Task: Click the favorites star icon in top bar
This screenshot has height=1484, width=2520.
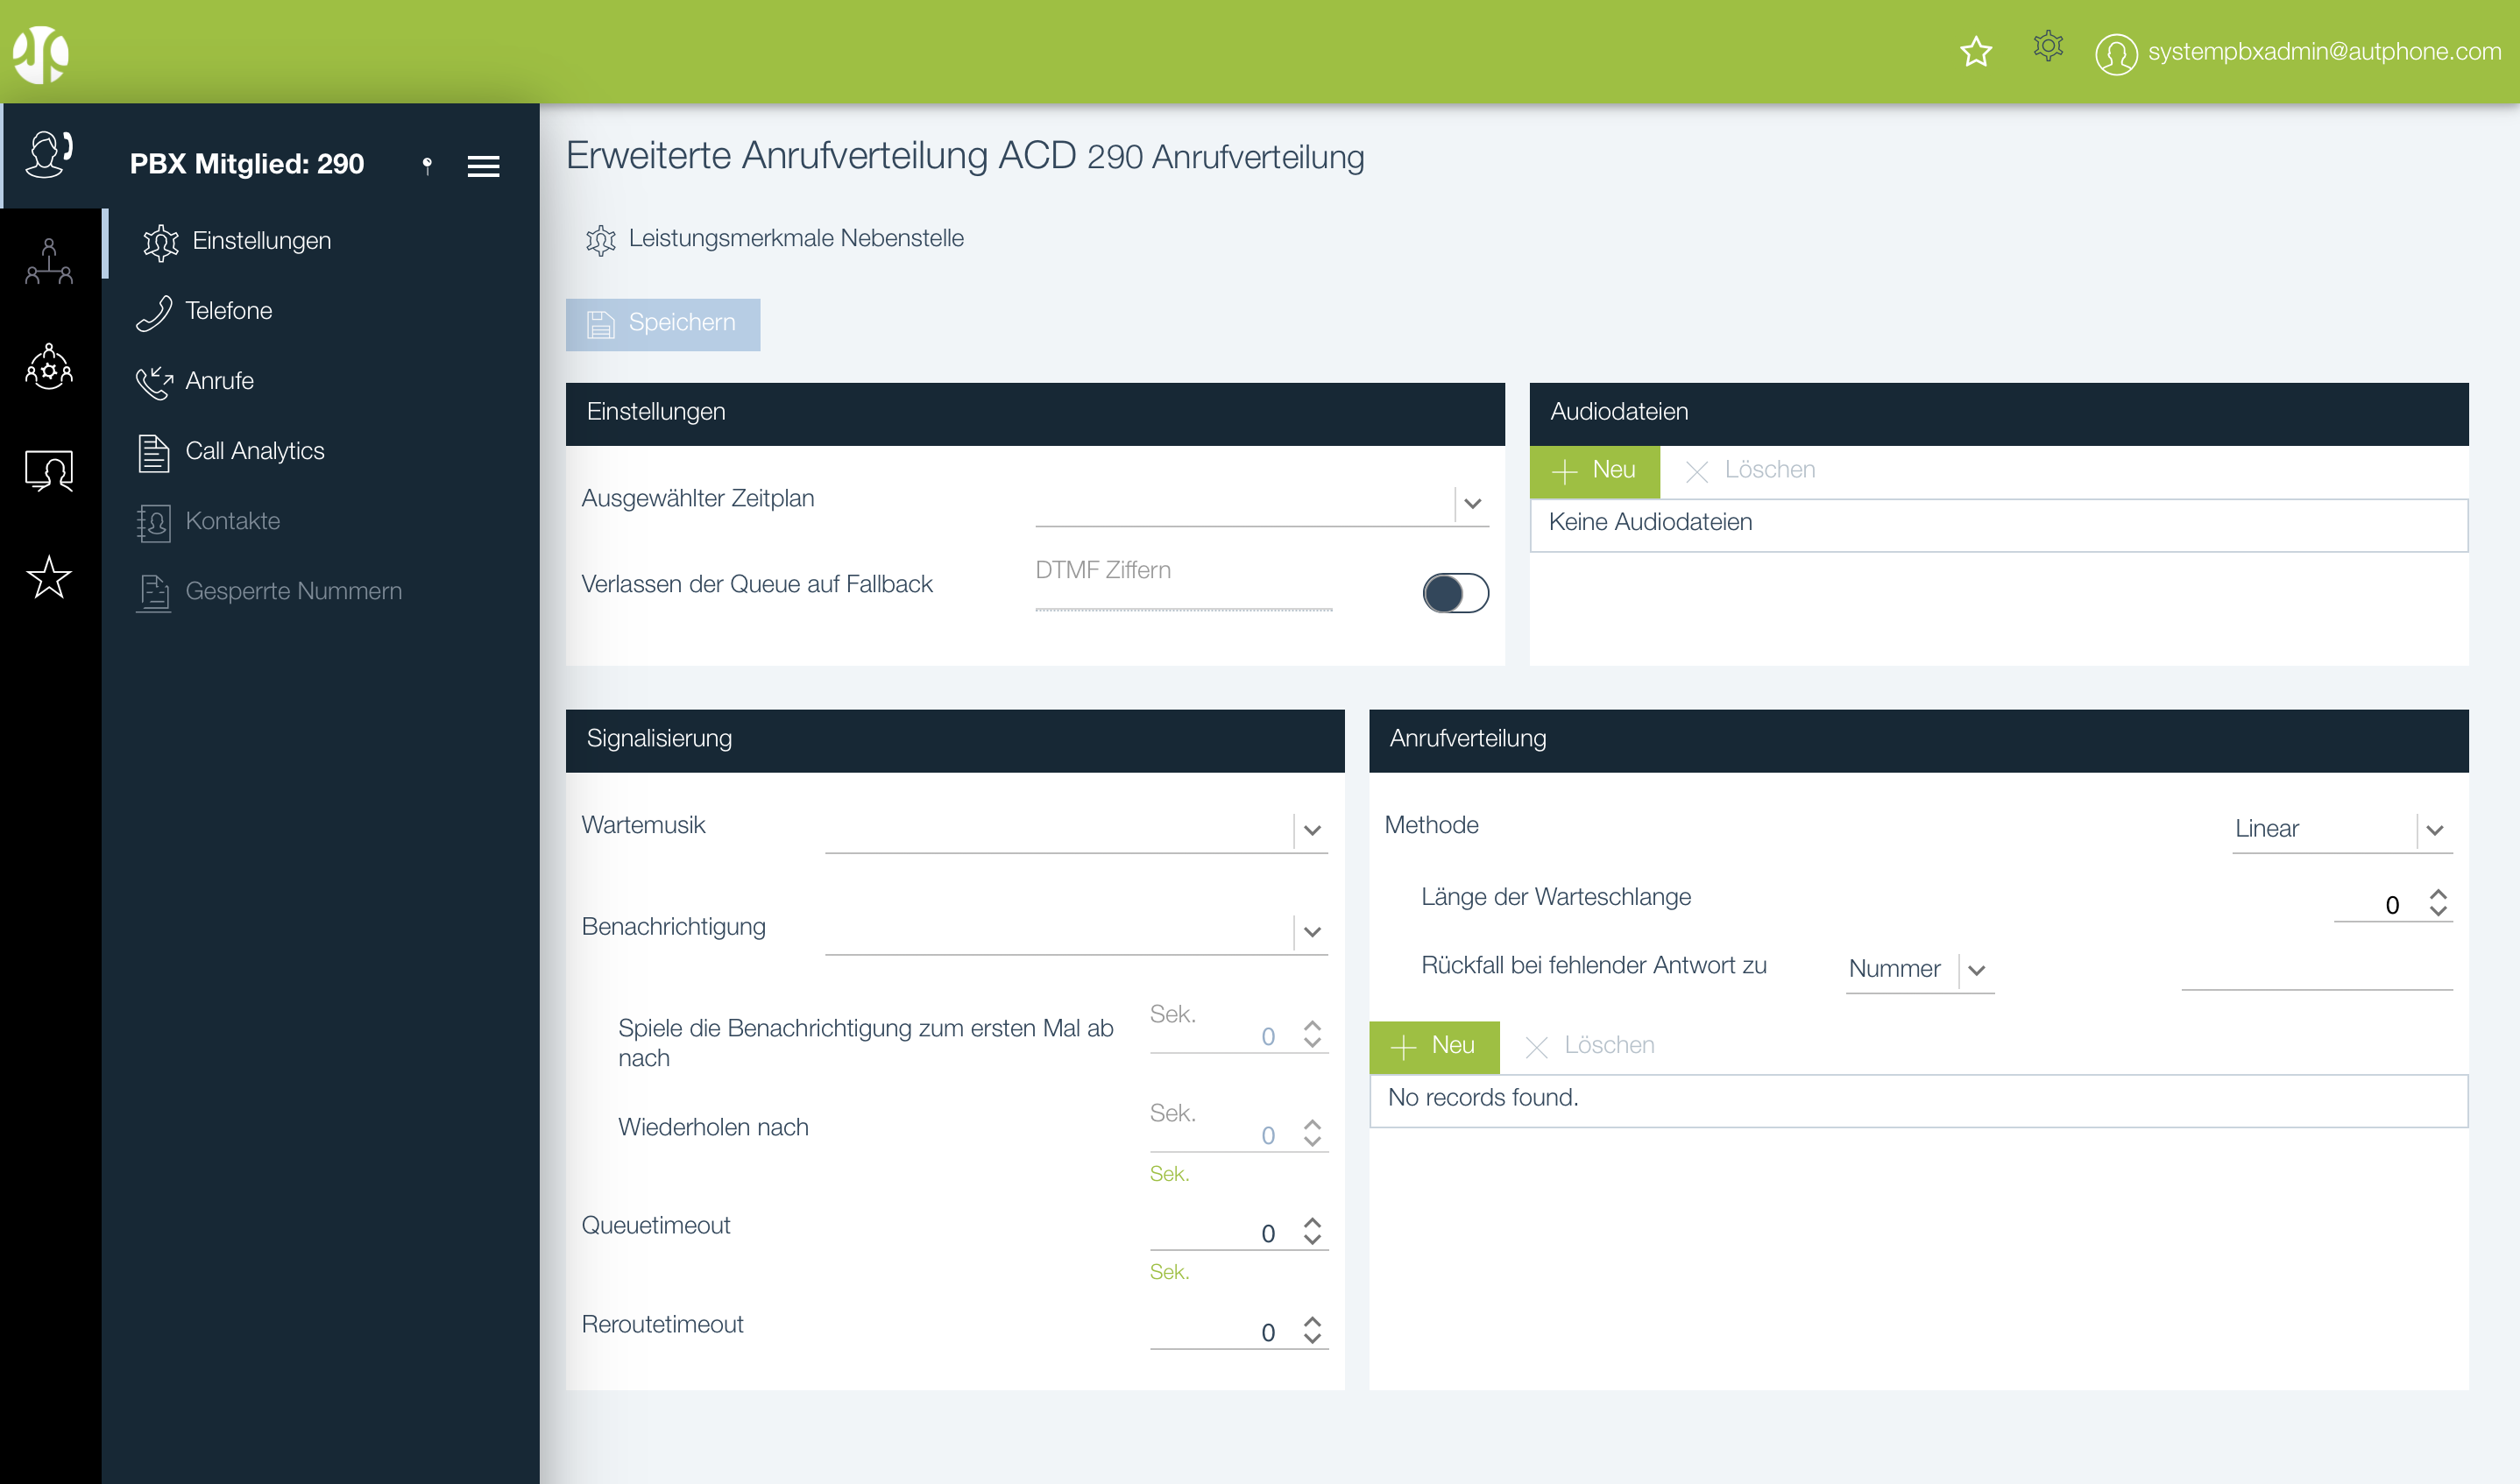Action: click(1975, 51)
